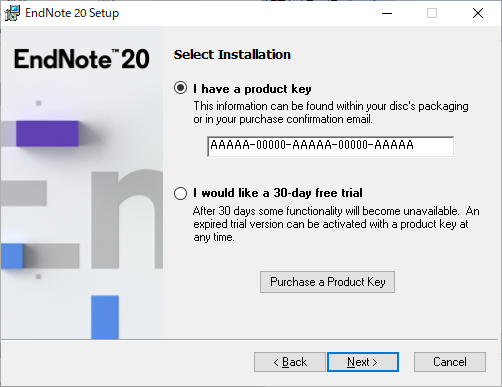Screen dimensions: 502x387
Task: Click the text about disc's packaging information
Action: (331, 112)
